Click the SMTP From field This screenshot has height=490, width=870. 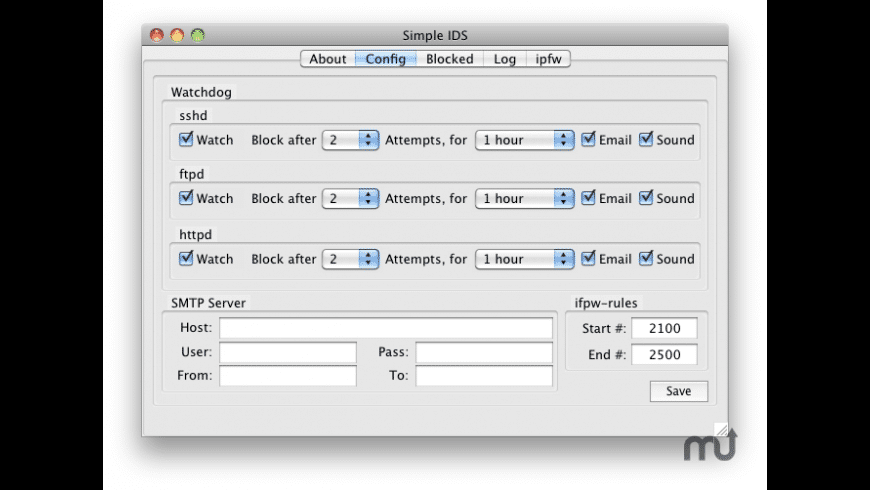coord(287,376)
